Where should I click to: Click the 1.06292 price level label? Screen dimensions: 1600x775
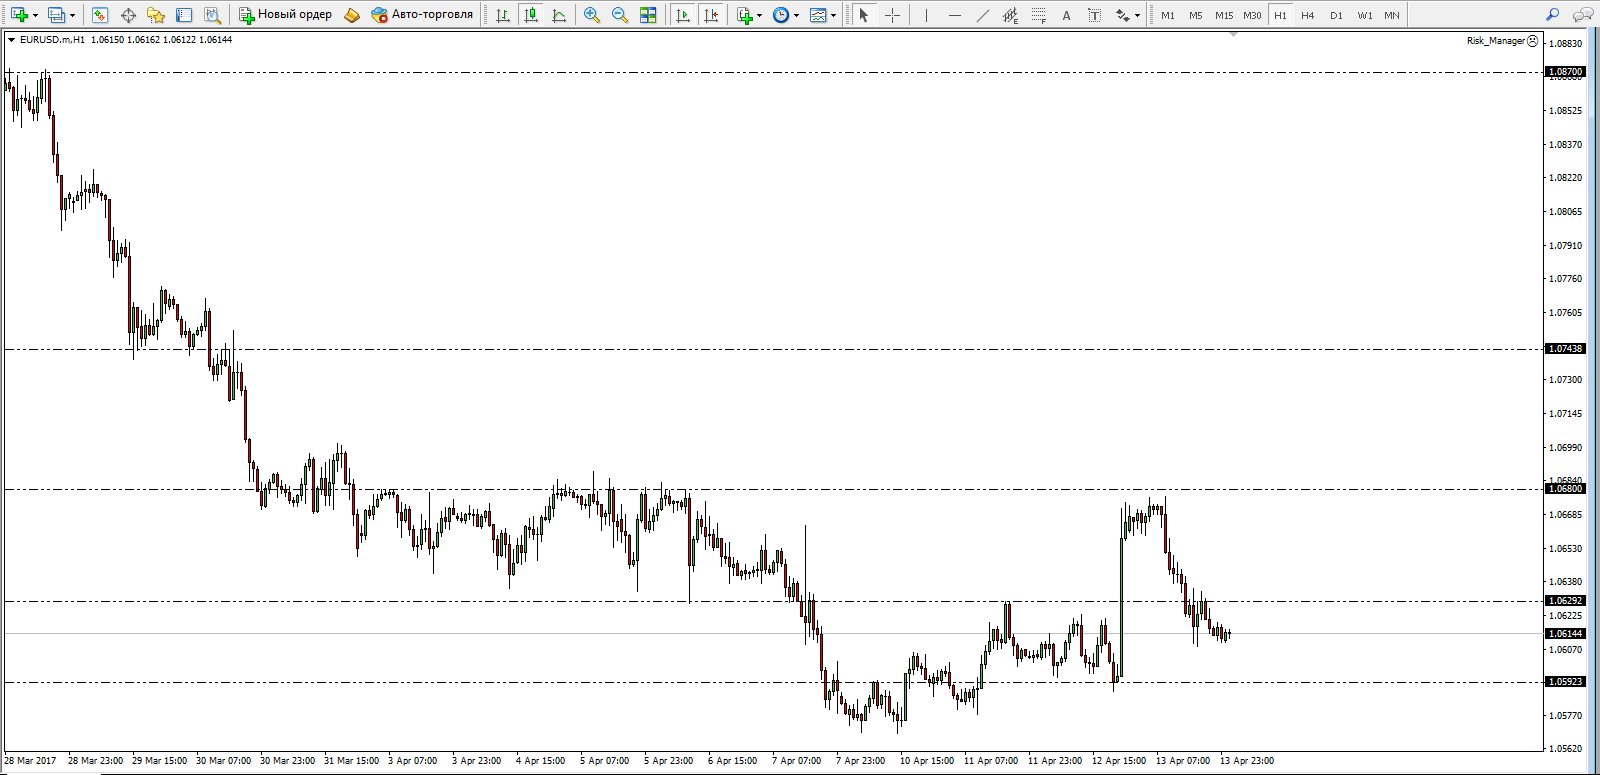pyautogui.click(x=1566, y=601)
